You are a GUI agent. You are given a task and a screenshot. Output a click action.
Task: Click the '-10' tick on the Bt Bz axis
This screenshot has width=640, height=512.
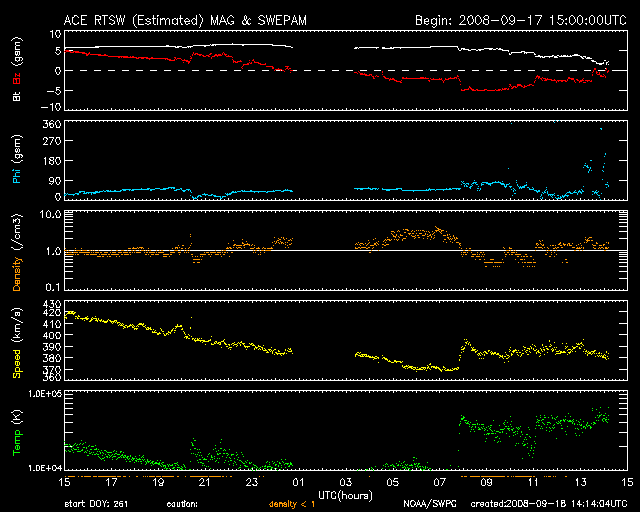pyautogui.click(x=51, y=107)
